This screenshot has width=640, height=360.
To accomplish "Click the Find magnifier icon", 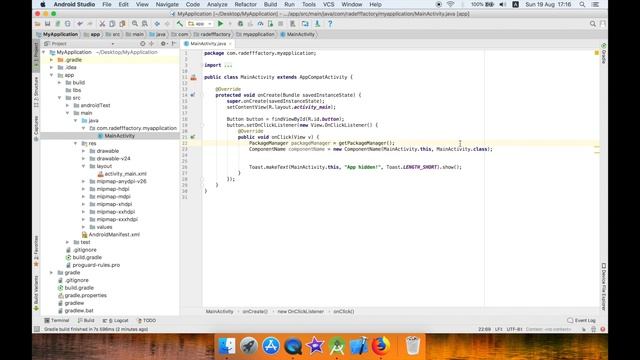I will point(135,24).
